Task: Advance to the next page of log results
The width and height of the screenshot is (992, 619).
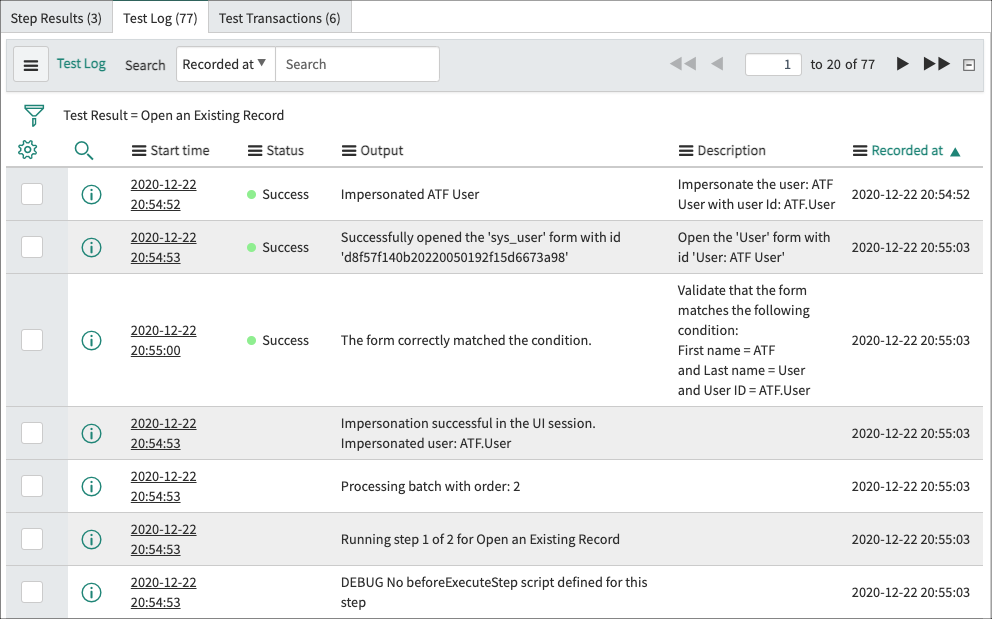Action: point(903,63)
